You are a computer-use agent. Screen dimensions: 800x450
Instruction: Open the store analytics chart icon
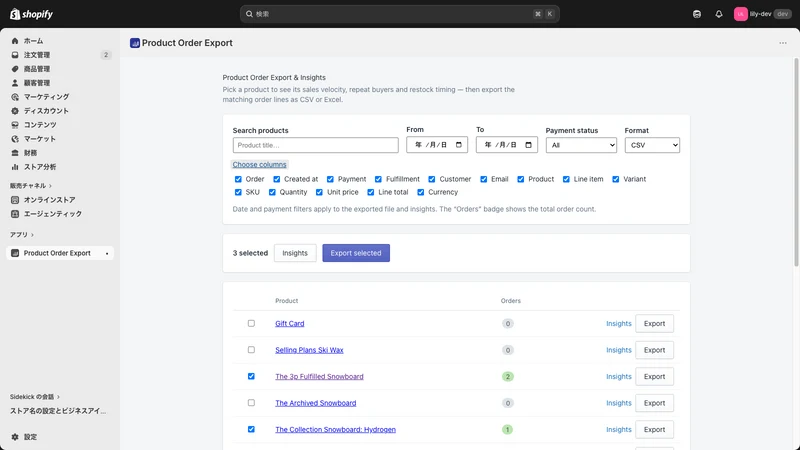(15, 167)
